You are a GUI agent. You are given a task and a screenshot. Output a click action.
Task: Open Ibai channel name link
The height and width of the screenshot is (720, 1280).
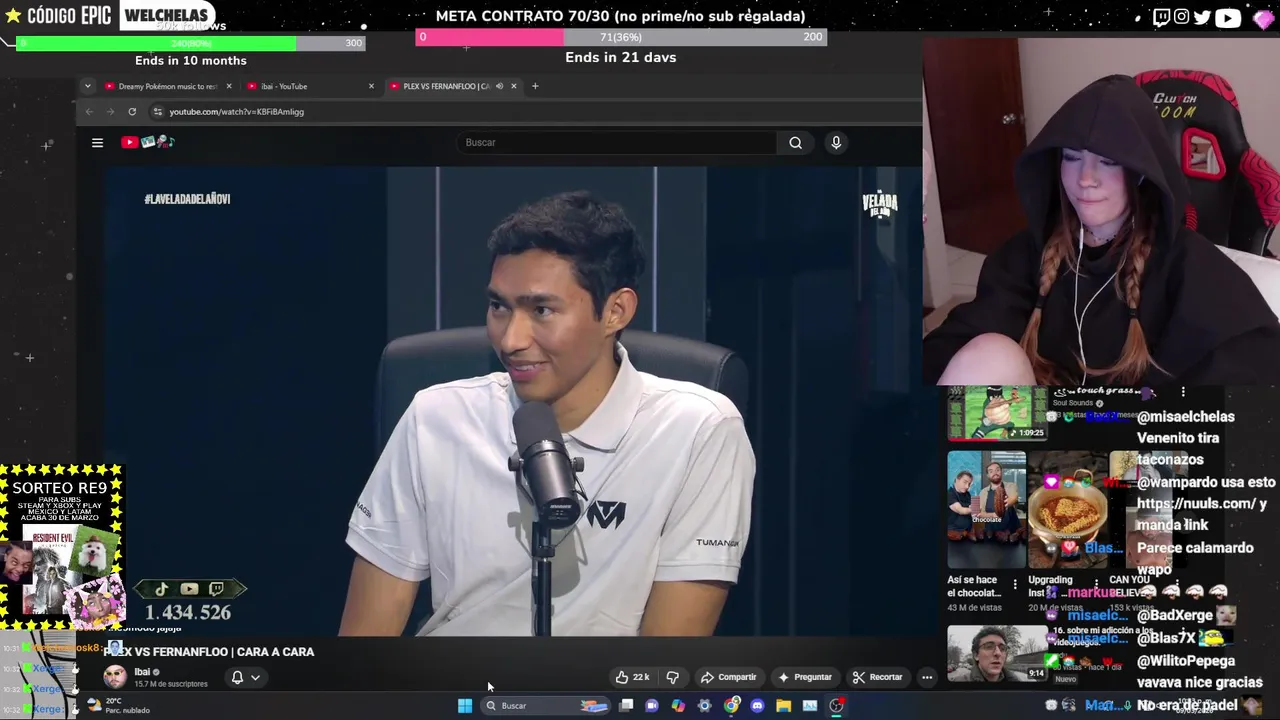coord(142,672)
